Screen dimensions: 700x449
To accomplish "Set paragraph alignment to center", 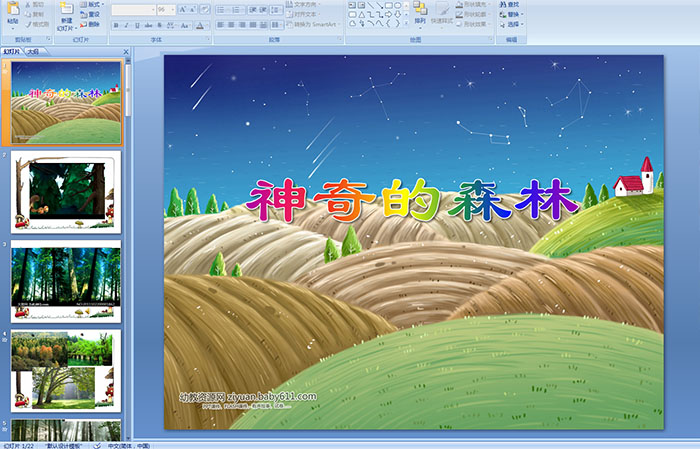I will click(x=231, y=25).
